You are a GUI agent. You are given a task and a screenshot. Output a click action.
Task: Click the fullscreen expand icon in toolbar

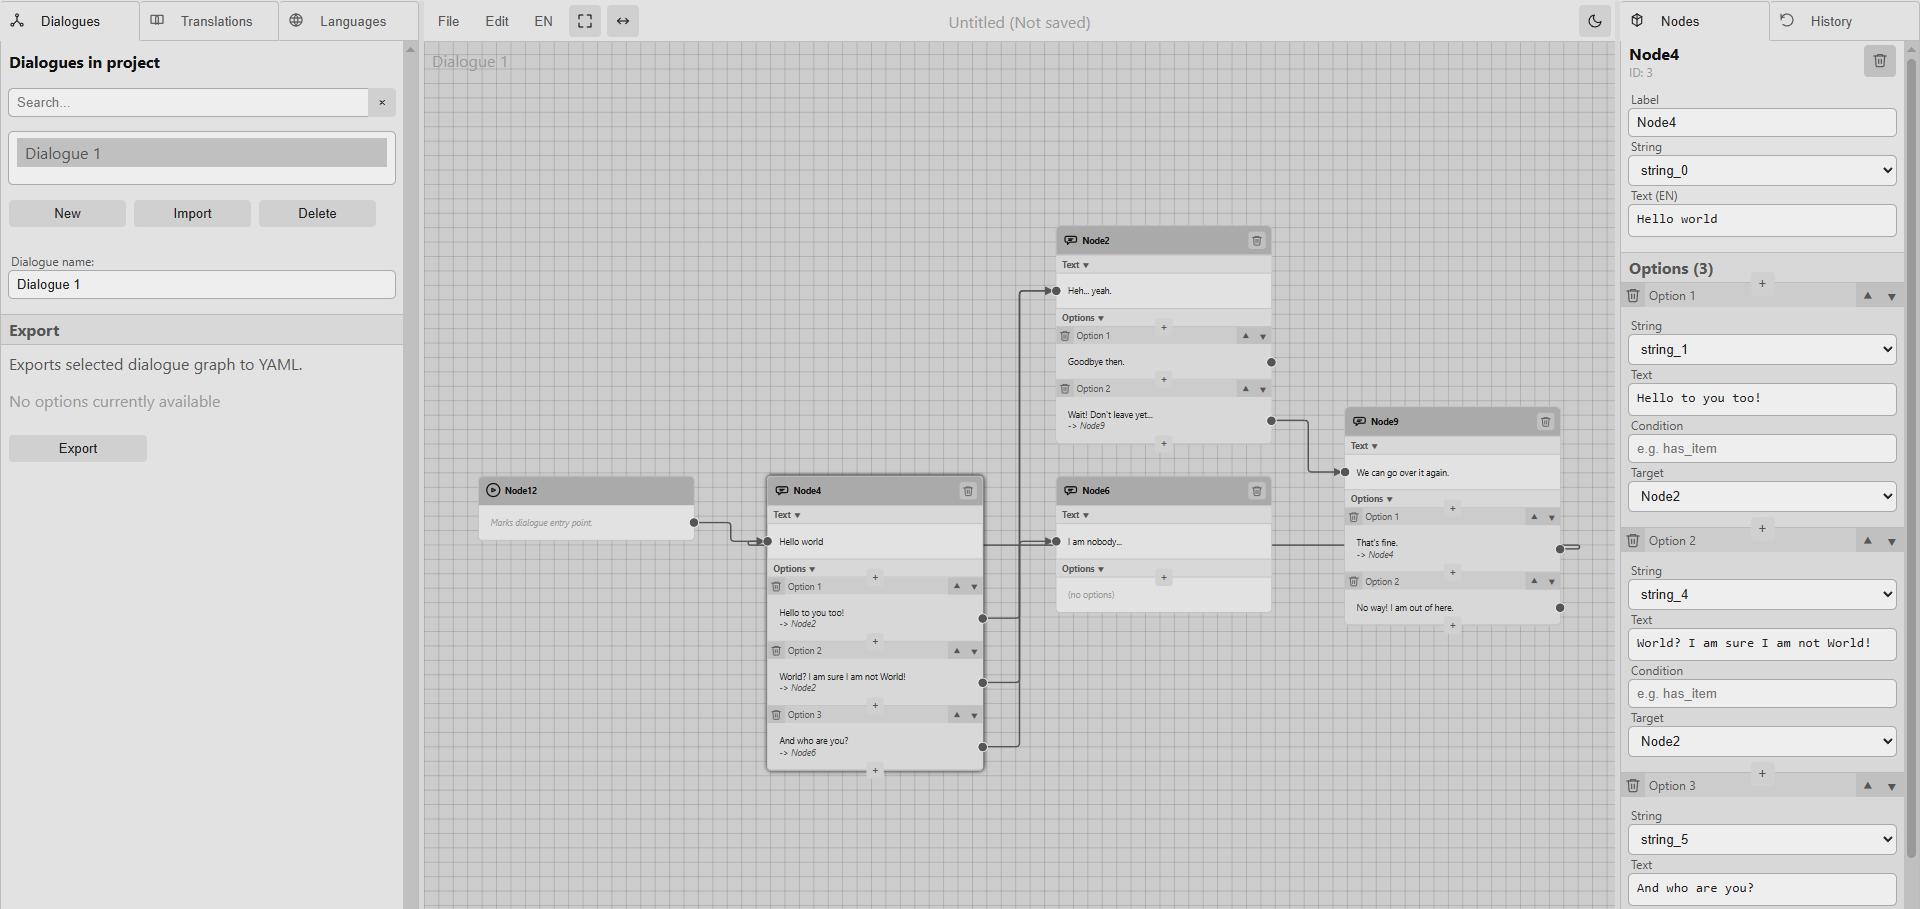[x=585, y=21]
